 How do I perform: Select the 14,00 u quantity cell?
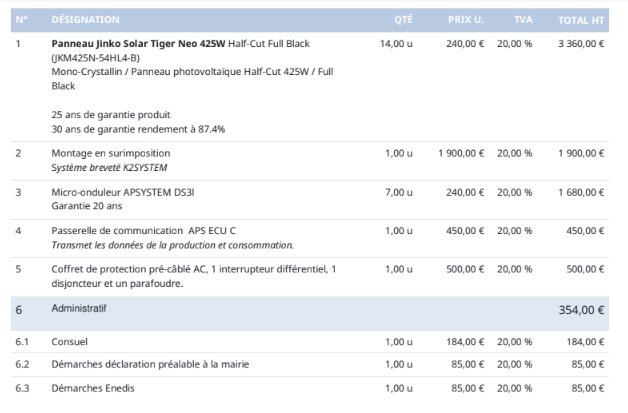coord(396,44)
